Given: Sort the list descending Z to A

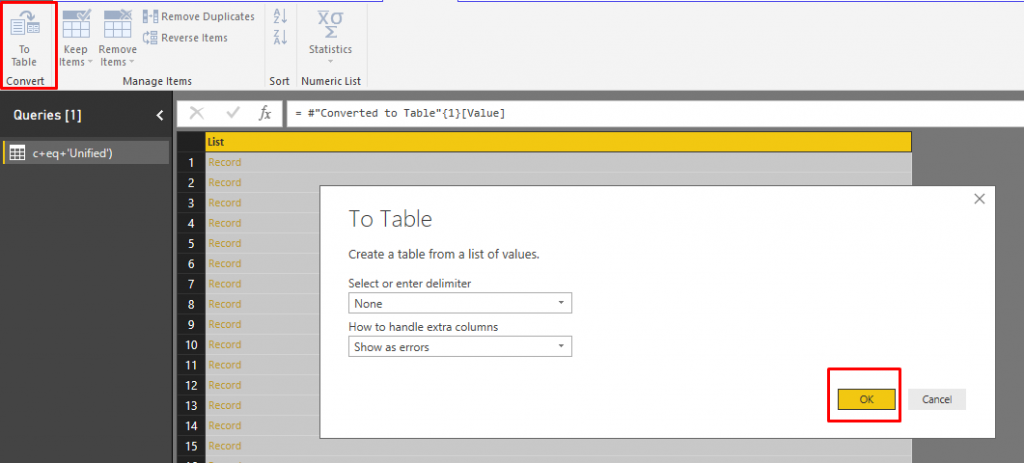Looking at the screenshot, I should click(x=280, y=38).
